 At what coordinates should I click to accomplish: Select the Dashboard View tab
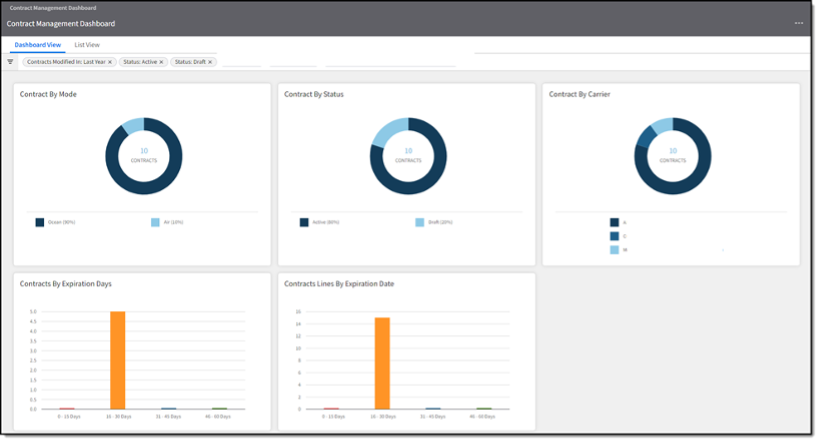(x=38, y=45)
